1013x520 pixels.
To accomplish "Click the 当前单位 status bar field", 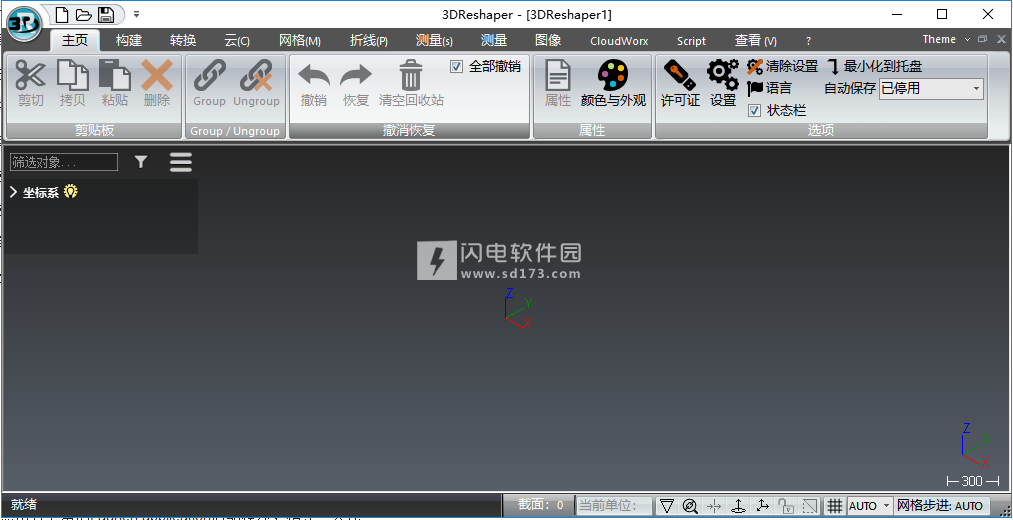I will (x=614, y=506).
